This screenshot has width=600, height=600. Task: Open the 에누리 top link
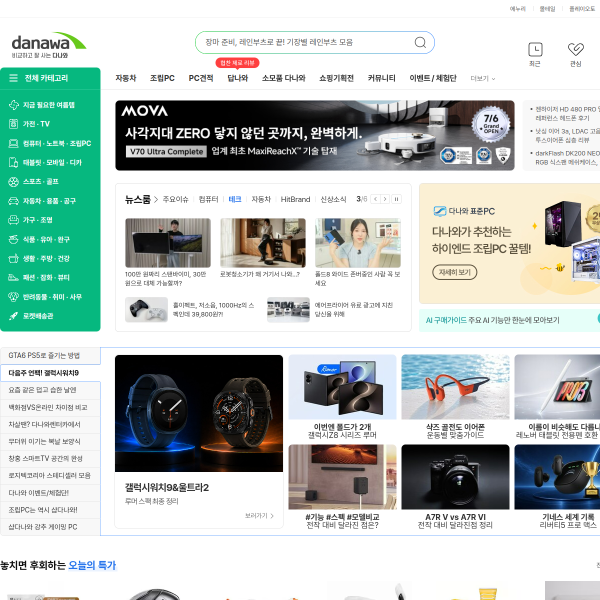point(518,9)
